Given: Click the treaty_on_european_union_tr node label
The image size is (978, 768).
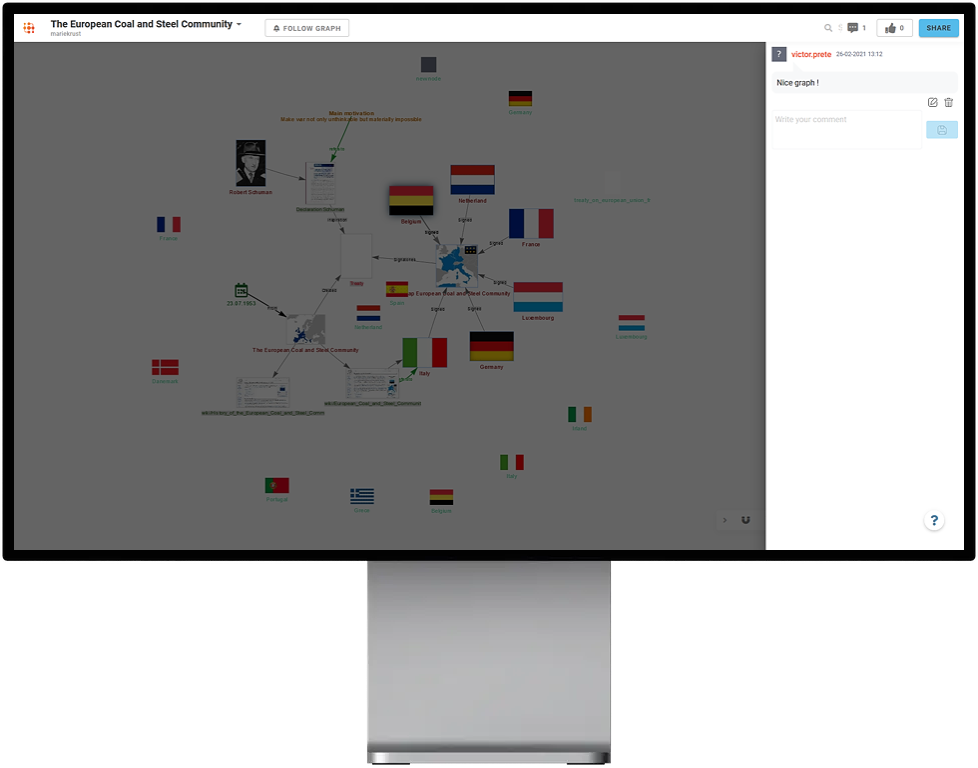Looking at the screenshot, I should 612,200.
